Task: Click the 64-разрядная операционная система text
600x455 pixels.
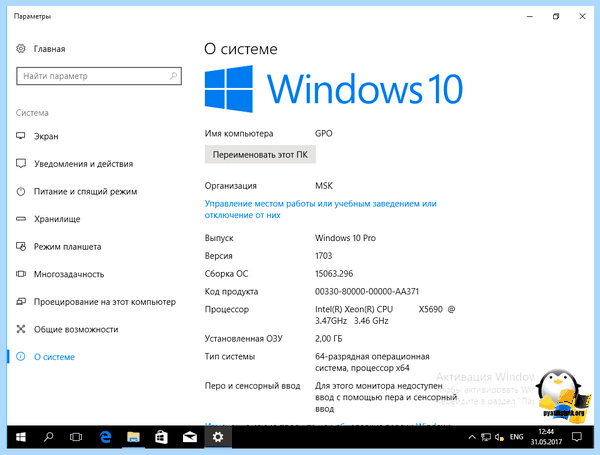Action: tap(372, 362)
